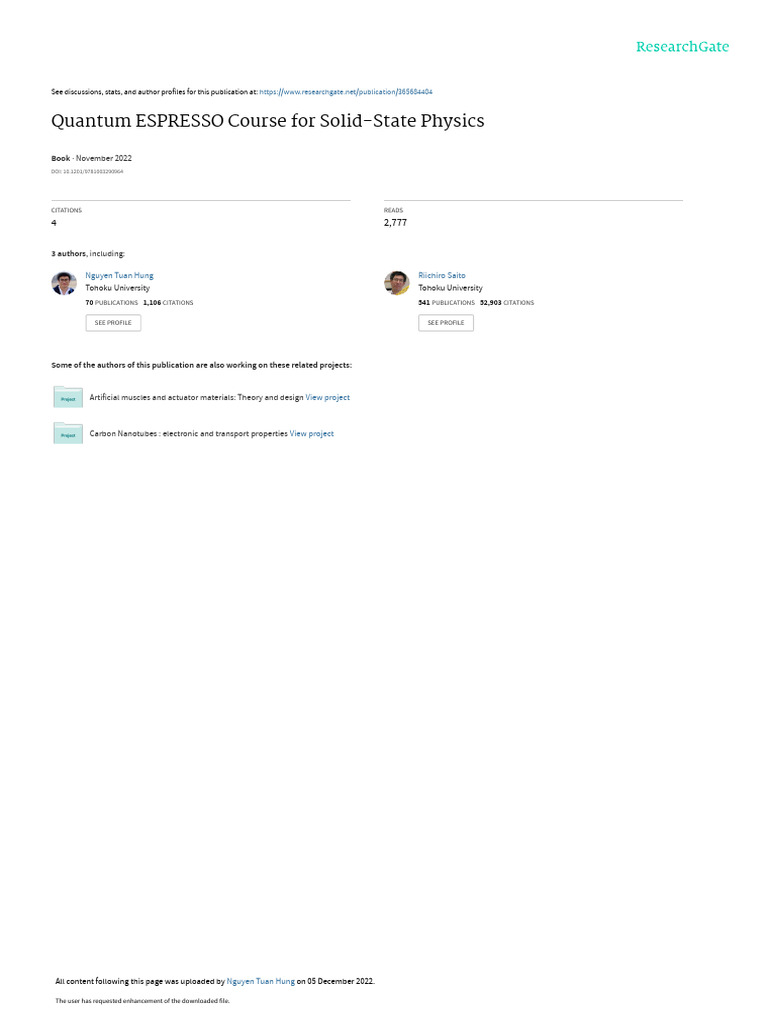Click Riichiro Saito's profile photo
The image size is (768, 1024).
pyautogui.click(x=396, y=283)
